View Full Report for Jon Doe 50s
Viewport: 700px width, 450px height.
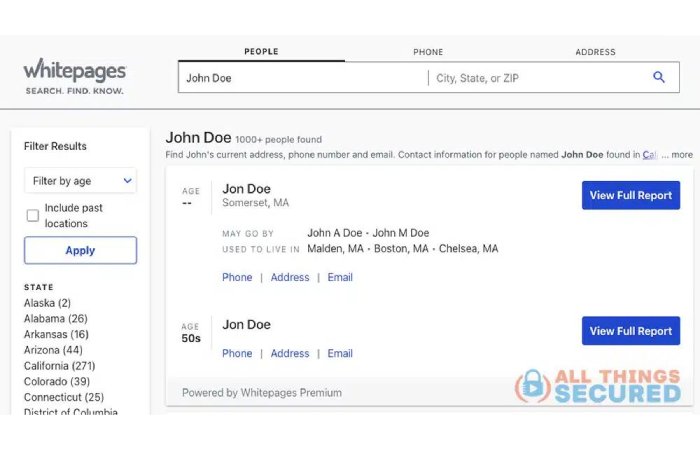click(631, 331)
